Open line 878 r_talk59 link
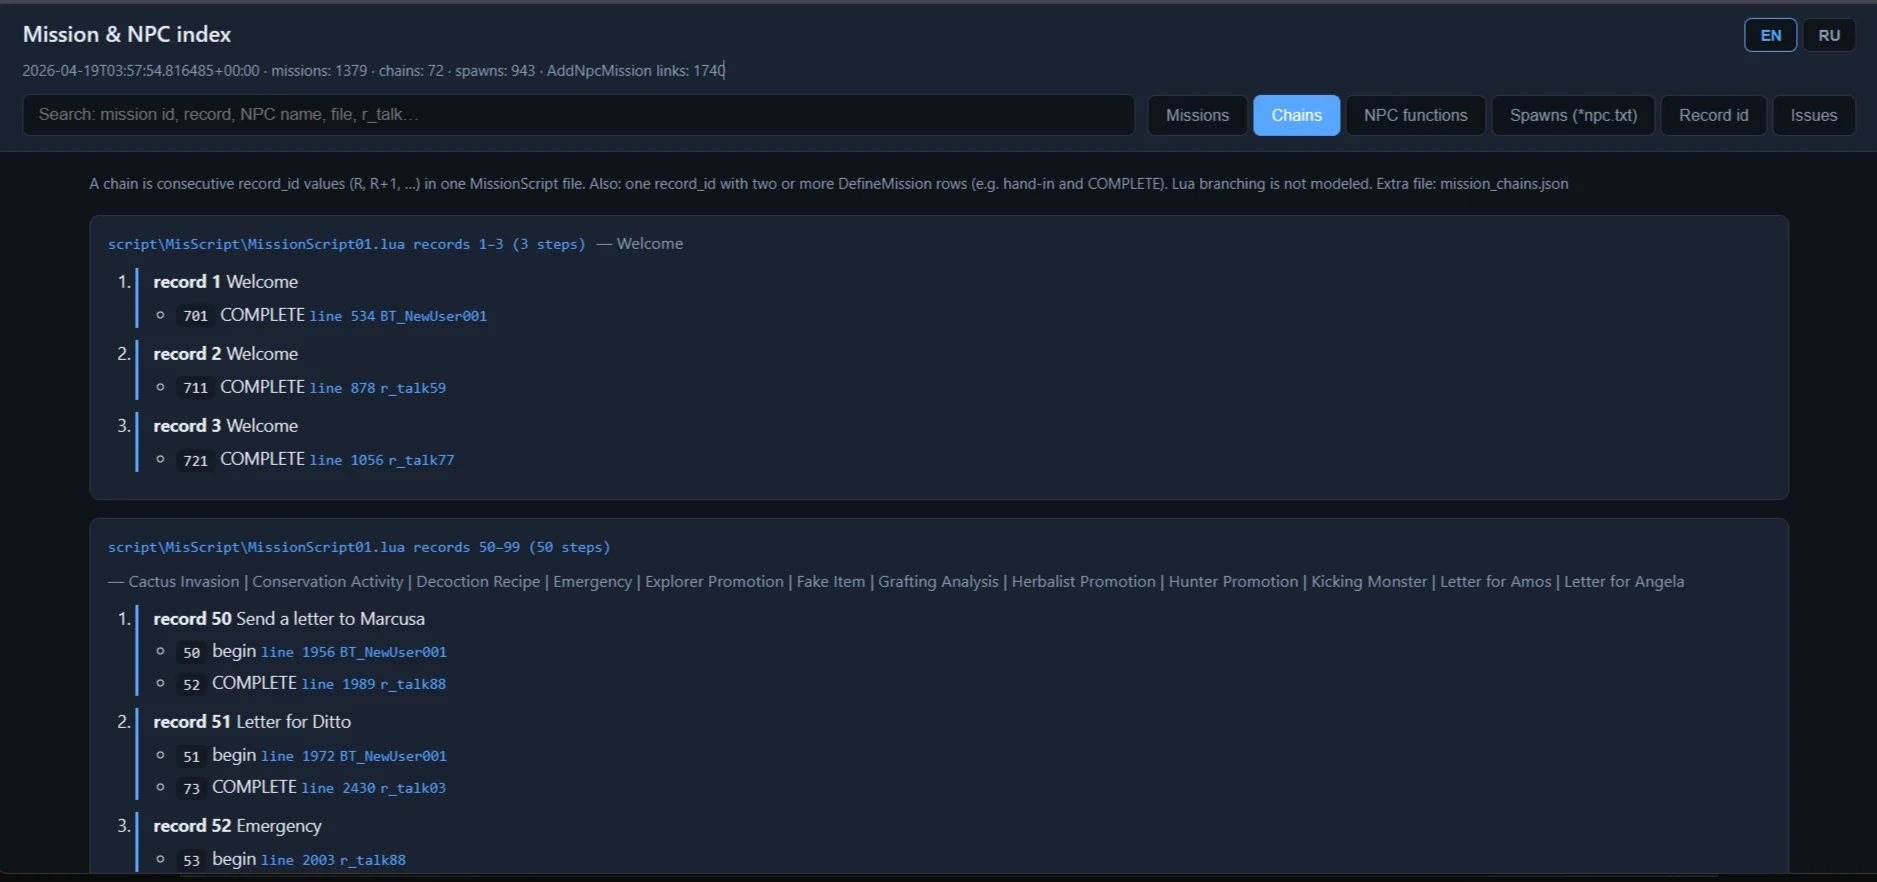The height and width of the screenshot is (882, 1877). tap(377, 388)
